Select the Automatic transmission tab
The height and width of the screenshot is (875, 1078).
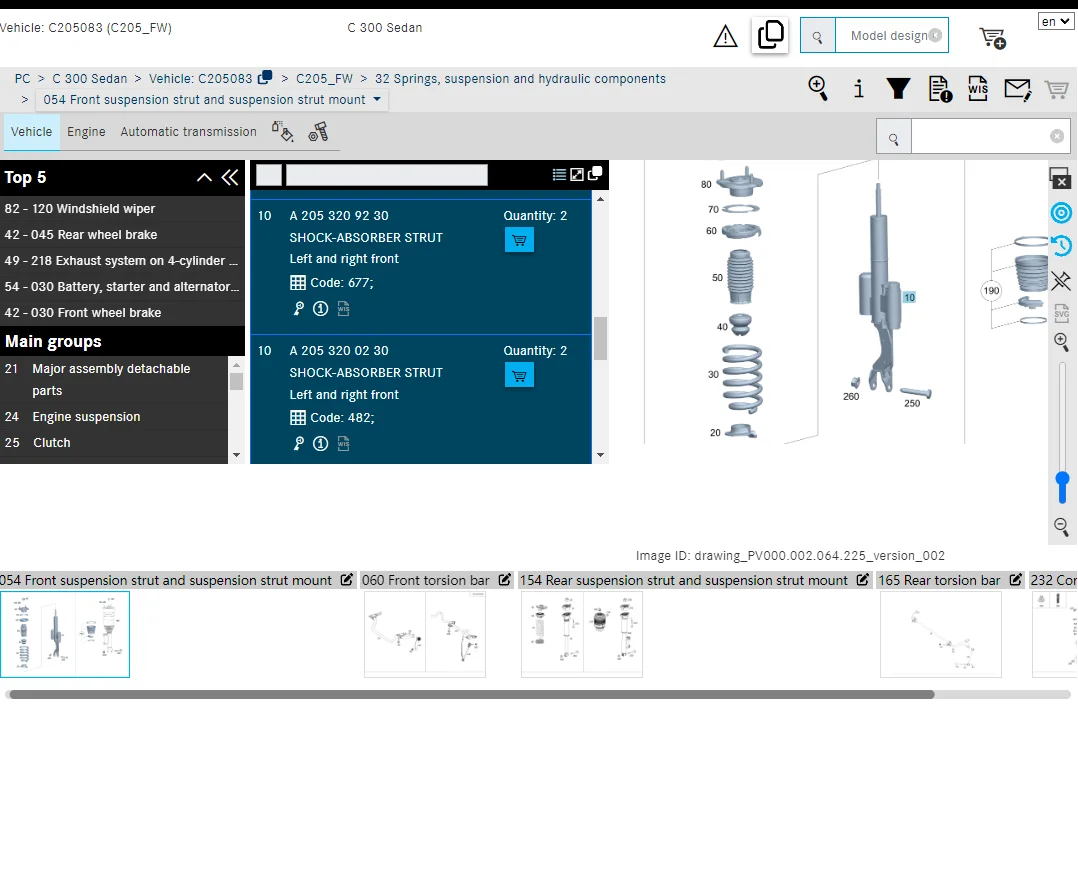pos(188,131)
